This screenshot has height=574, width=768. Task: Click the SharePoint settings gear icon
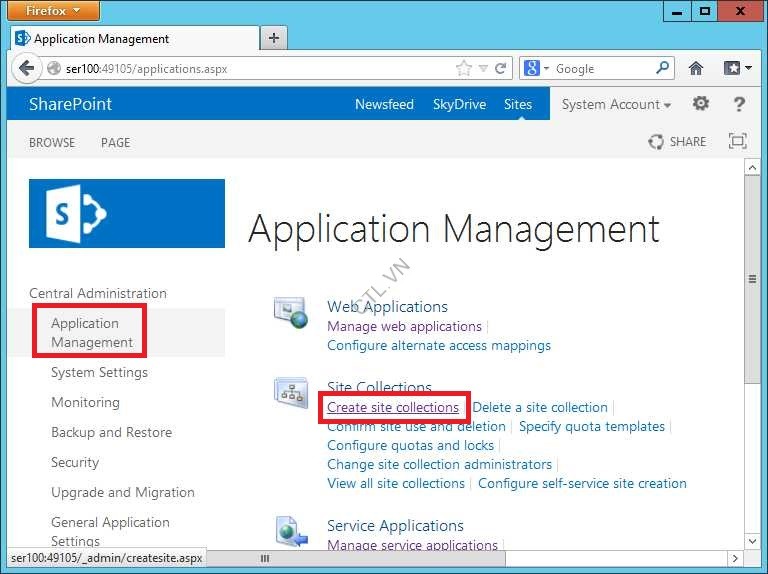[x=701, y=104]
